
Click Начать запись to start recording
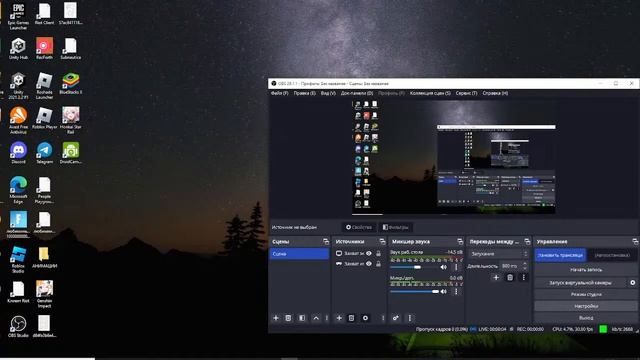coord(586,270)
